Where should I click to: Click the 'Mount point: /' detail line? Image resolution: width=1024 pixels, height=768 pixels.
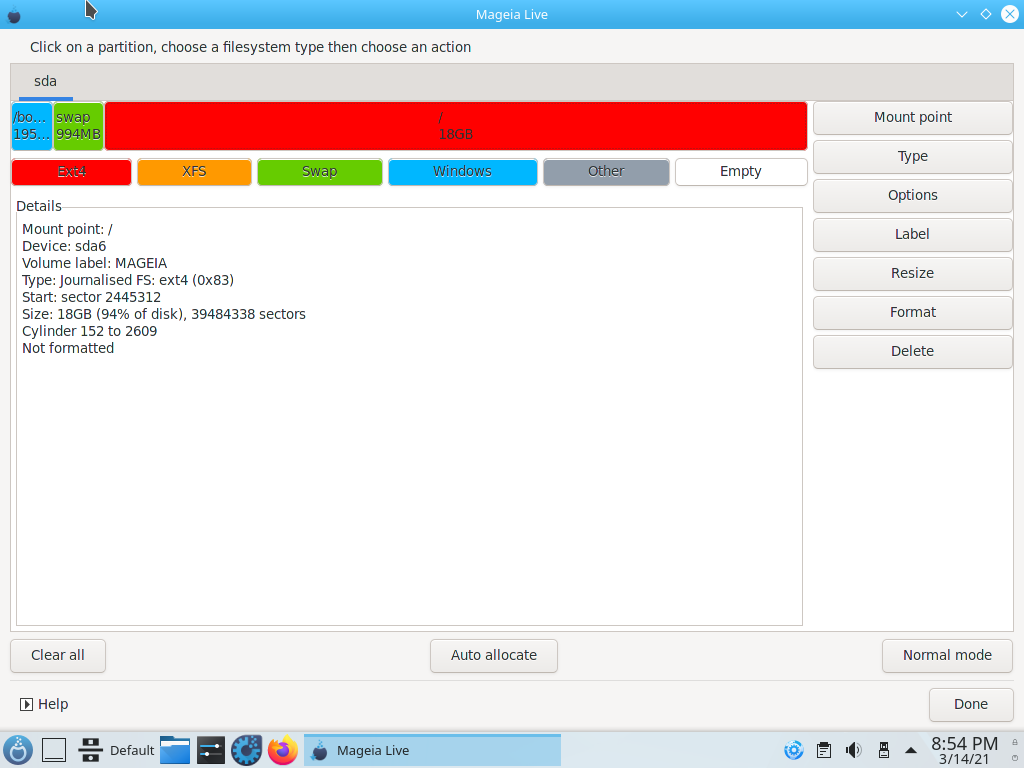67,229
